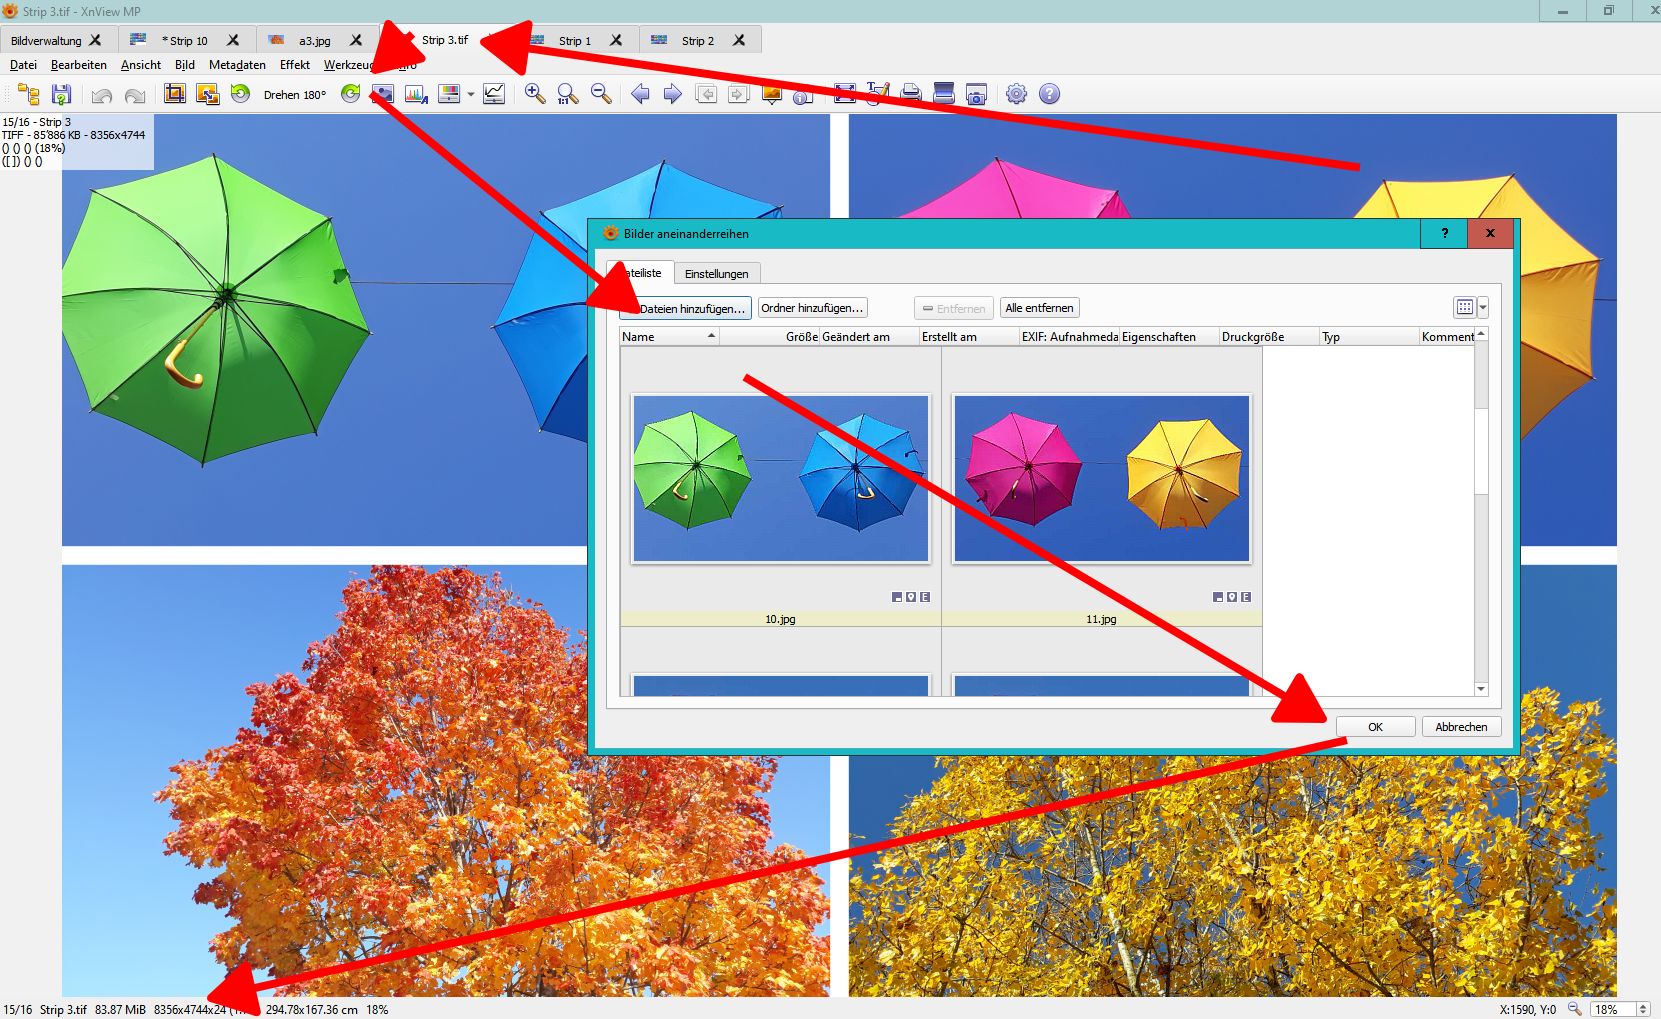1661x1019 pixels.
Task: Click the previous page toolbar icon
Action: [x=706, y=94]
